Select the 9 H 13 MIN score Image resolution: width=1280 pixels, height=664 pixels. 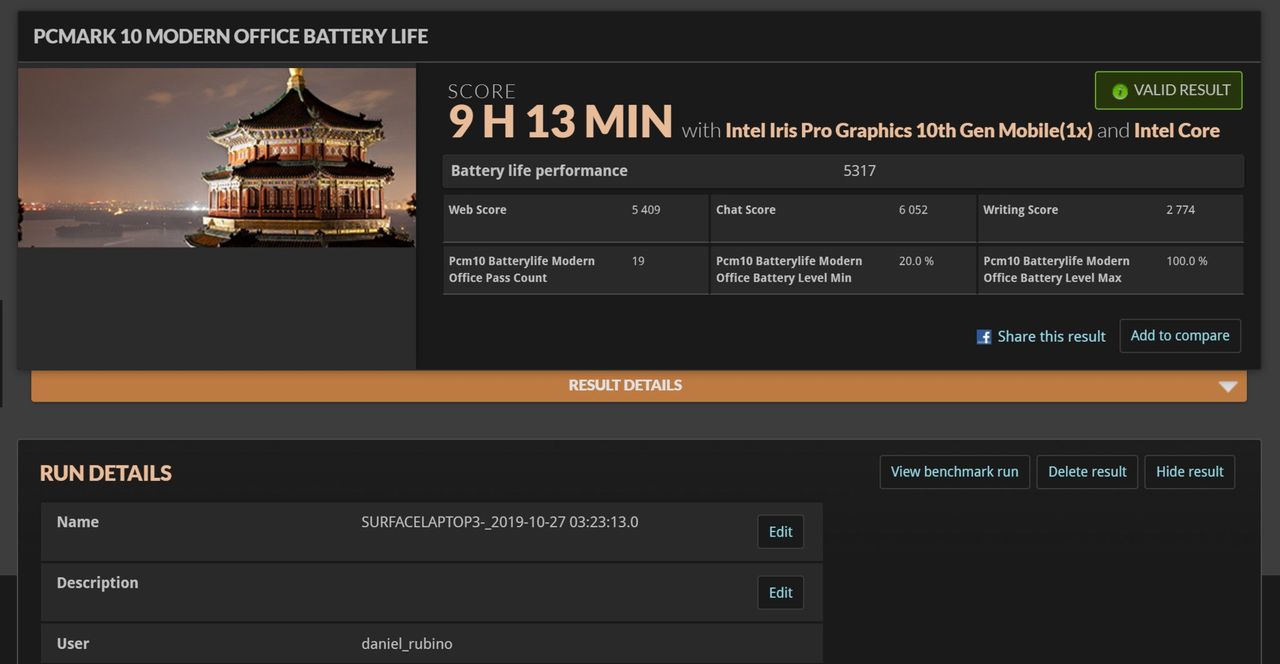coord(560,122)
